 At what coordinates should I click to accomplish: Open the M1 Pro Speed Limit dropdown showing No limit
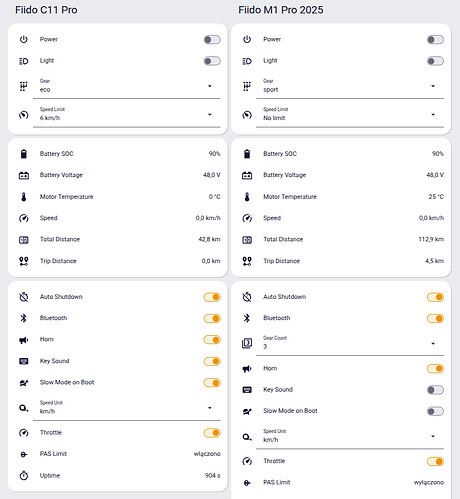tap(350, 115)
